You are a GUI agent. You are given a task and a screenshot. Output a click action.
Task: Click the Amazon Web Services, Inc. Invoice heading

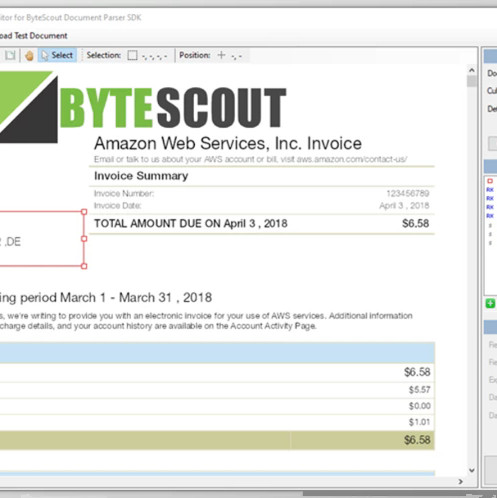click(x=228, y=143)
